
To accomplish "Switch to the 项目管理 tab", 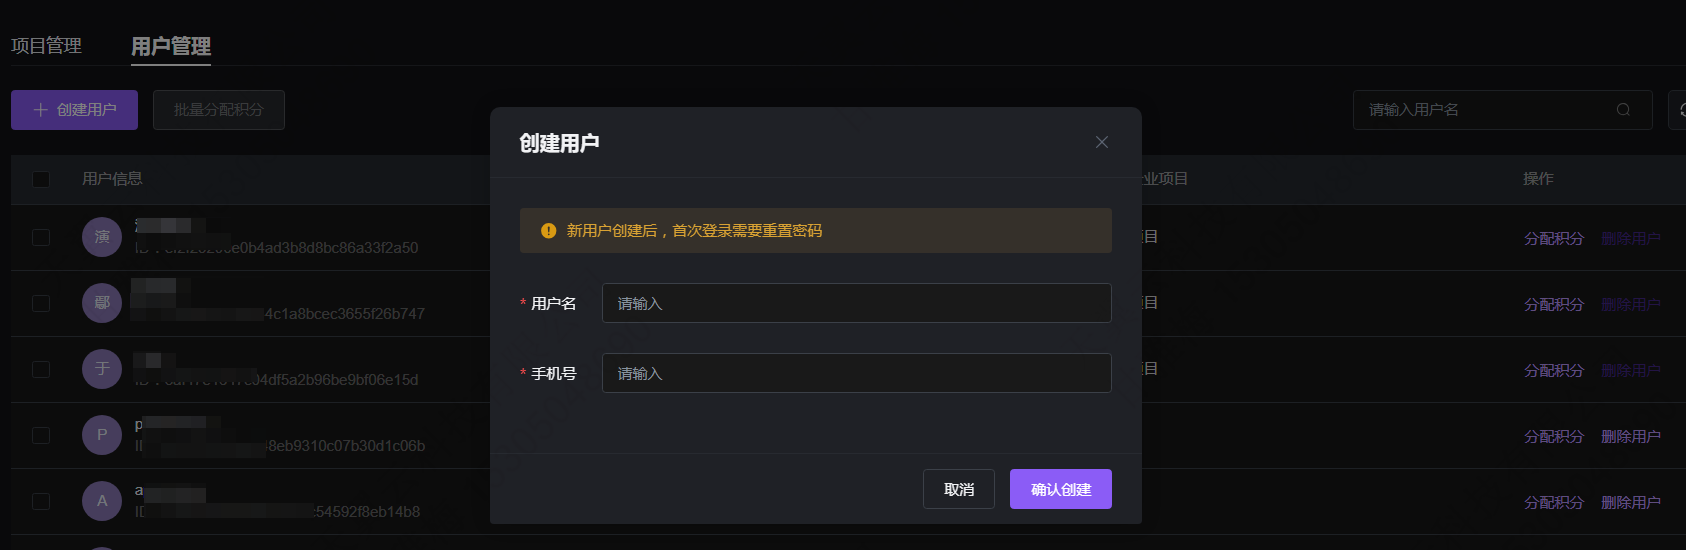I will pyautogui.click(x=46, y=46).
